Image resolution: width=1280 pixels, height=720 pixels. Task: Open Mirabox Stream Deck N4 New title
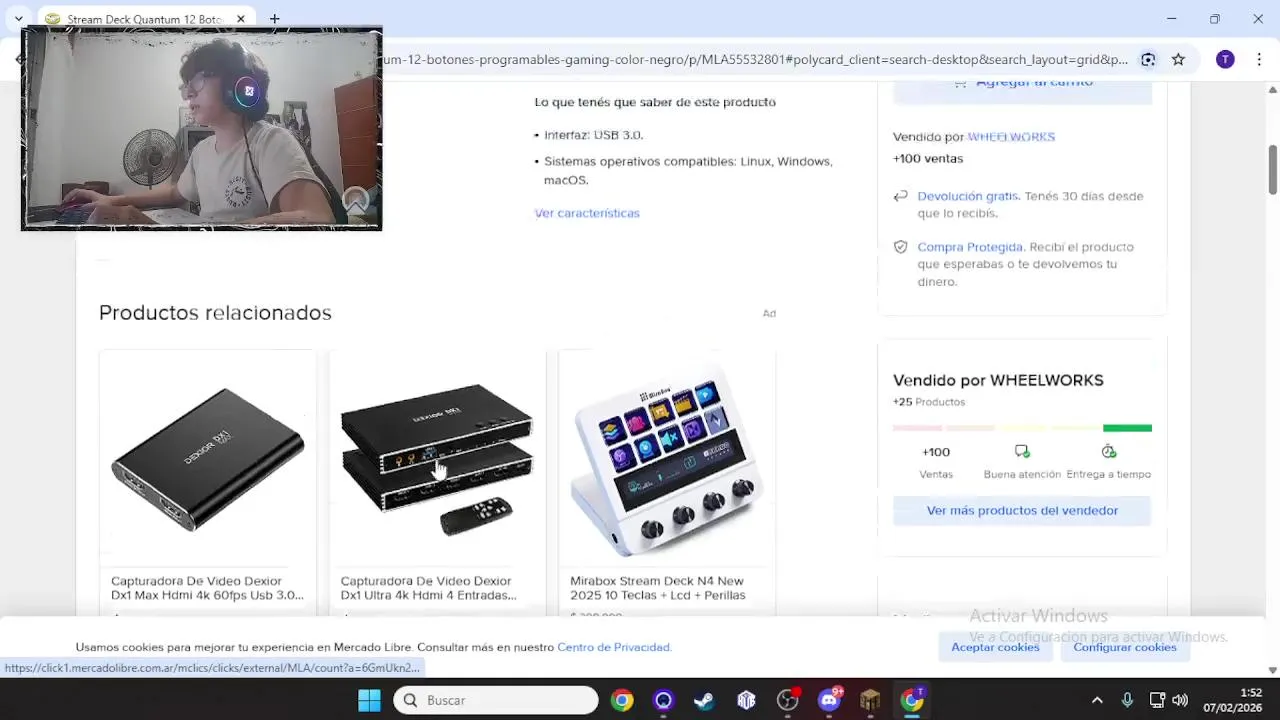tap(657, 588)
